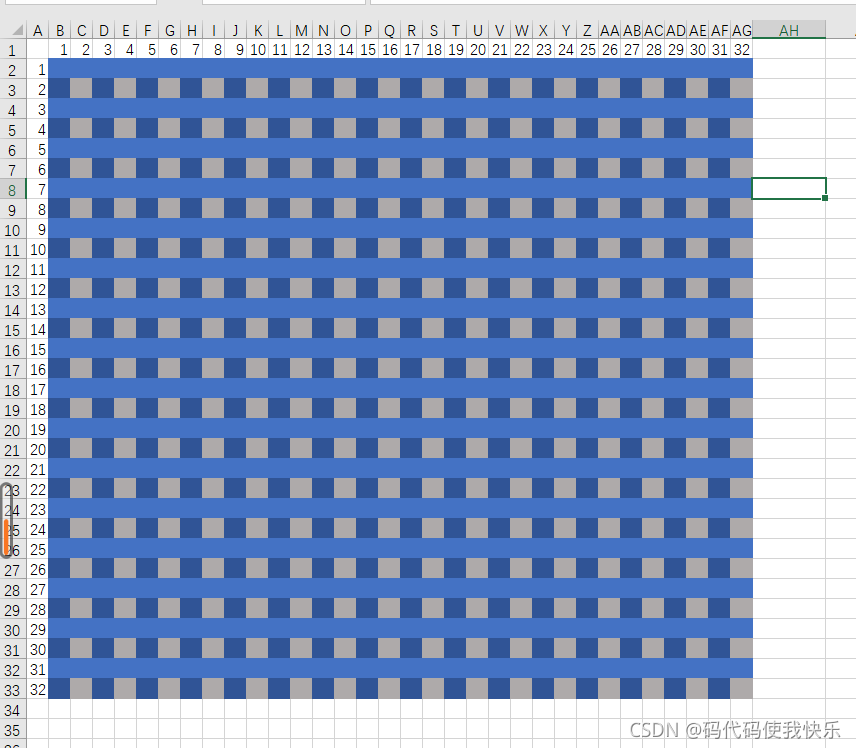856x748 pixels.
Task: Click cell A8 containing value 7
Action: click(x=37, y=189)
